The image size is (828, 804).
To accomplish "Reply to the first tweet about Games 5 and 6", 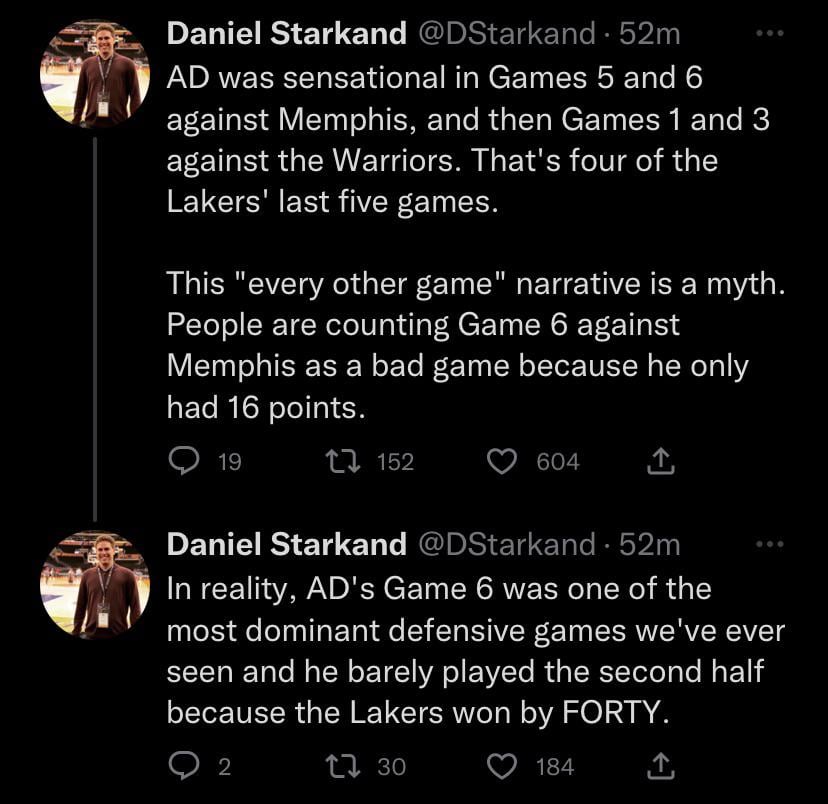I will [183, 460].
